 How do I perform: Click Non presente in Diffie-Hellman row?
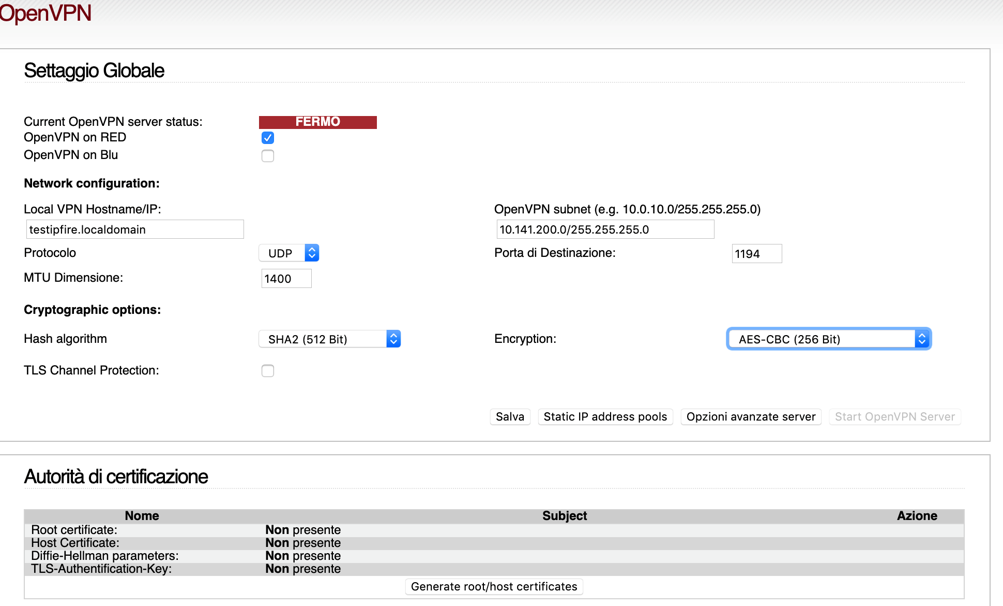(x=303, y=555)
